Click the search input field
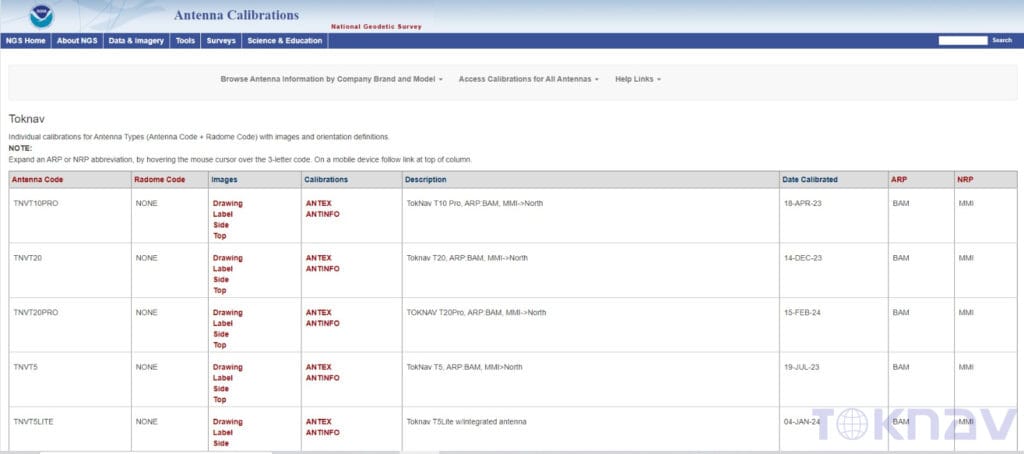The image size is (1024, 454). tap(963, 41)
